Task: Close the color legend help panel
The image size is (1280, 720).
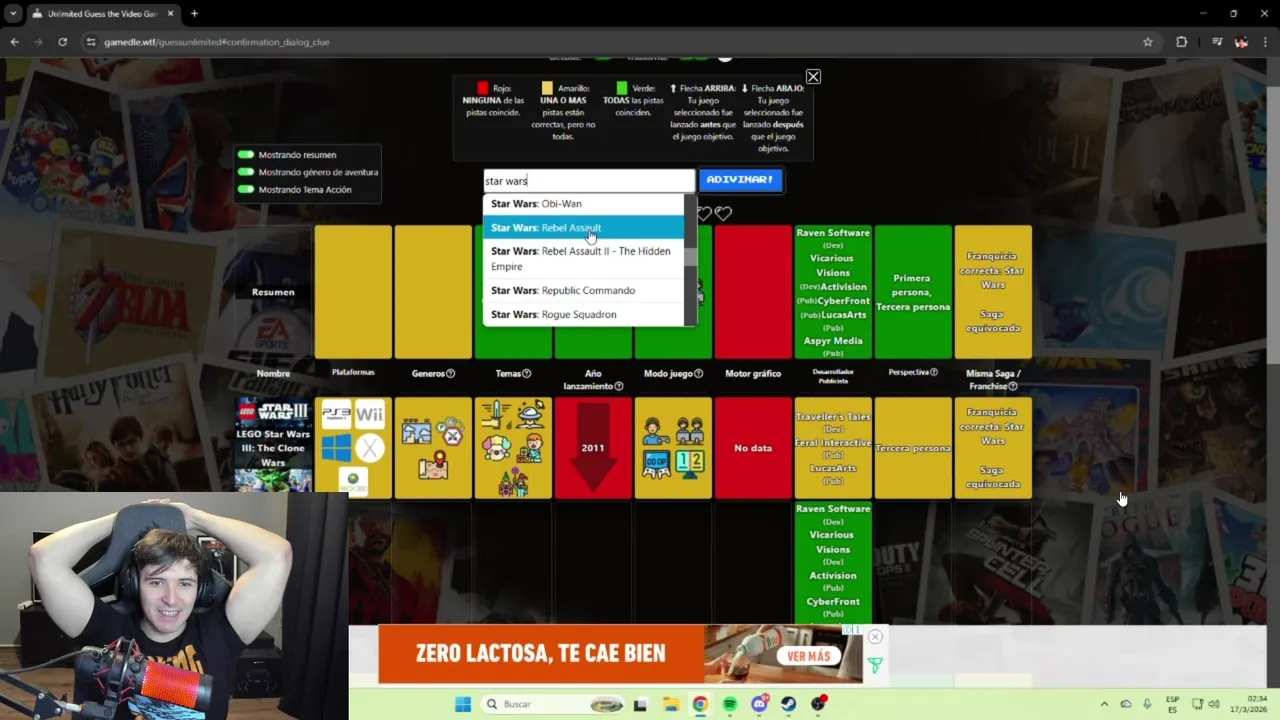Action: pos(813,77)
